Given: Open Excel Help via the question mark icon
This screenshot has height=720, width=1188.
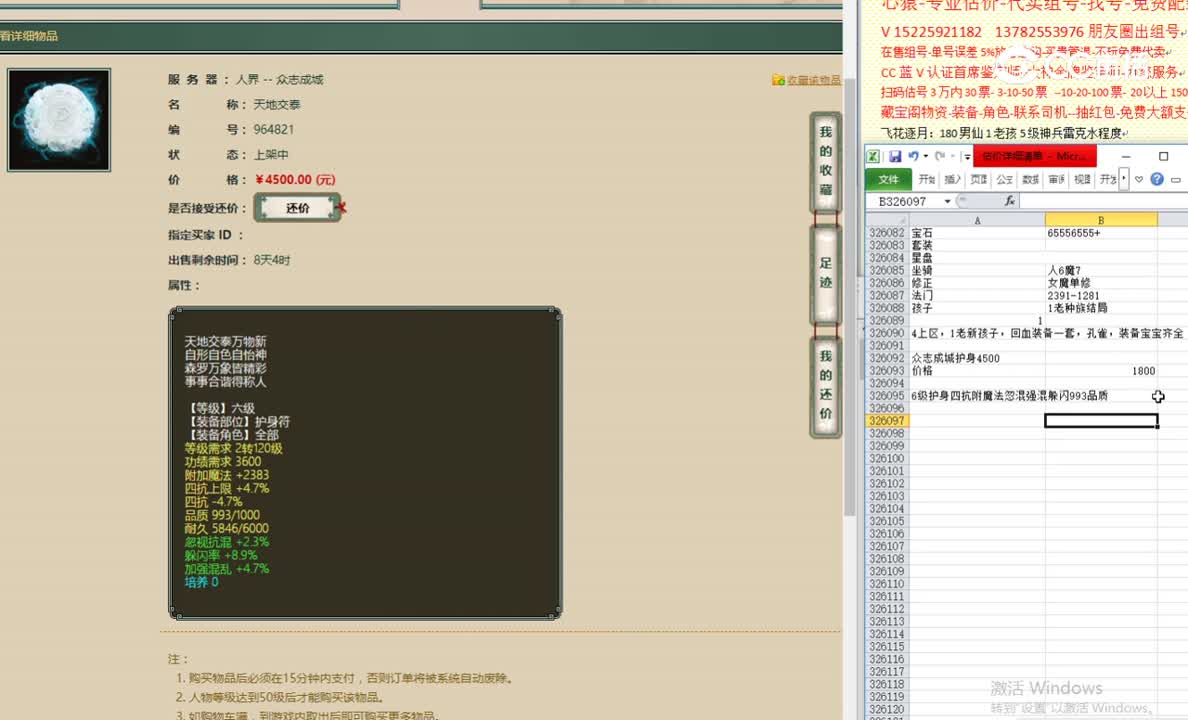Looking at the screenshot, I should click(x=1158, y=180).
